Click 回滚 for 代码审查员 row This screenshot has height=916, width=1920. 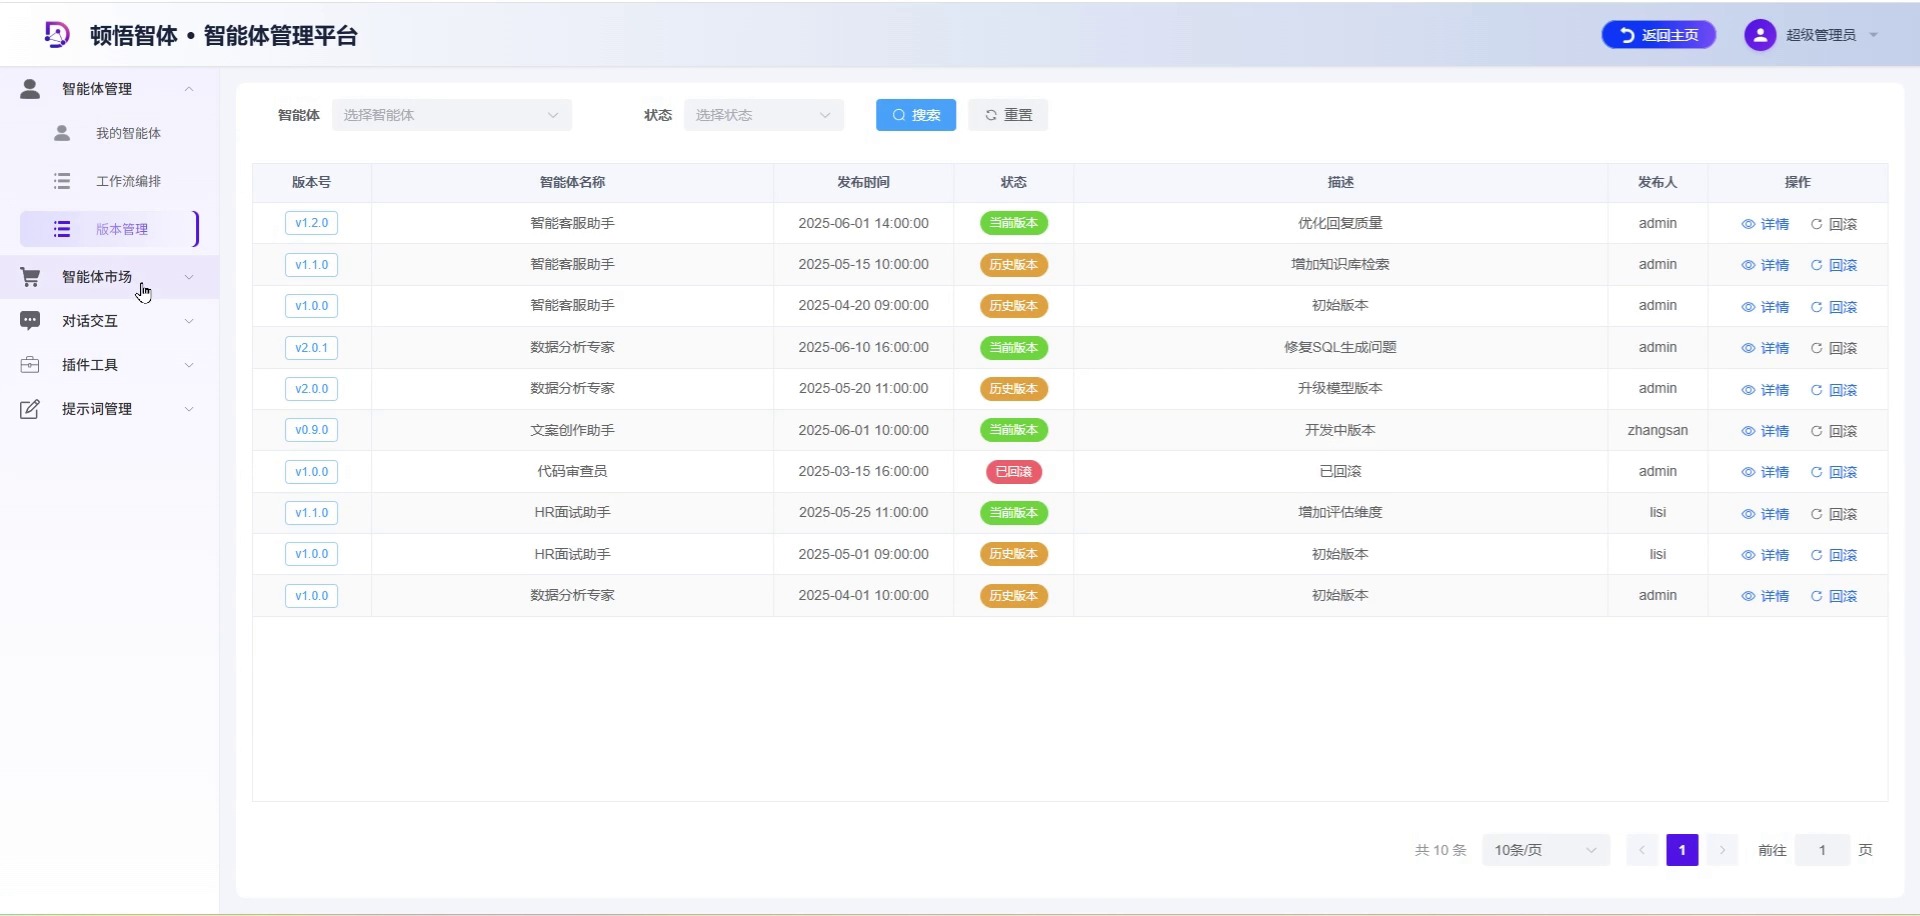(x=1834, y=472)
